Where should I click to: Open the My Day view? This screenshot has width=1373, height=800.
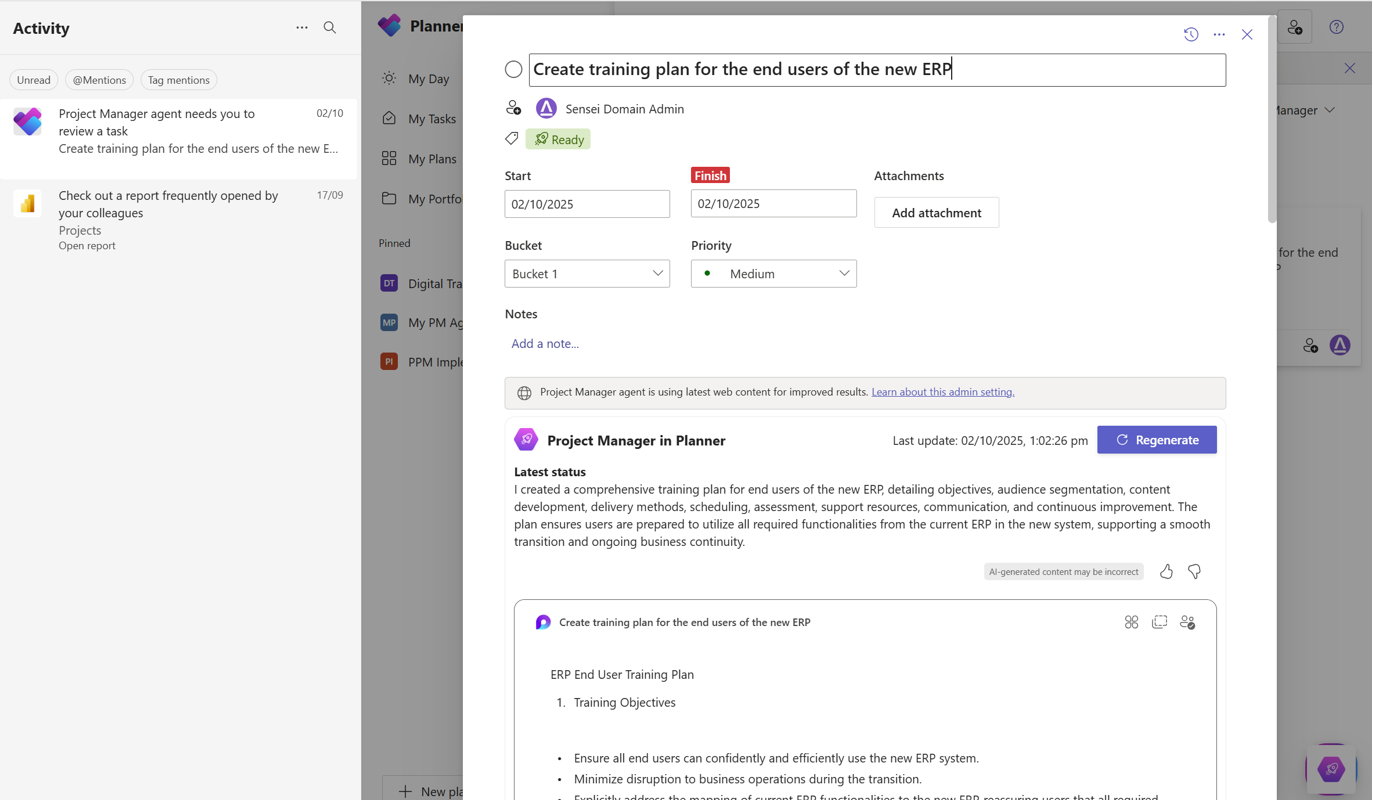pyautogui.click(x=428, y=78)
